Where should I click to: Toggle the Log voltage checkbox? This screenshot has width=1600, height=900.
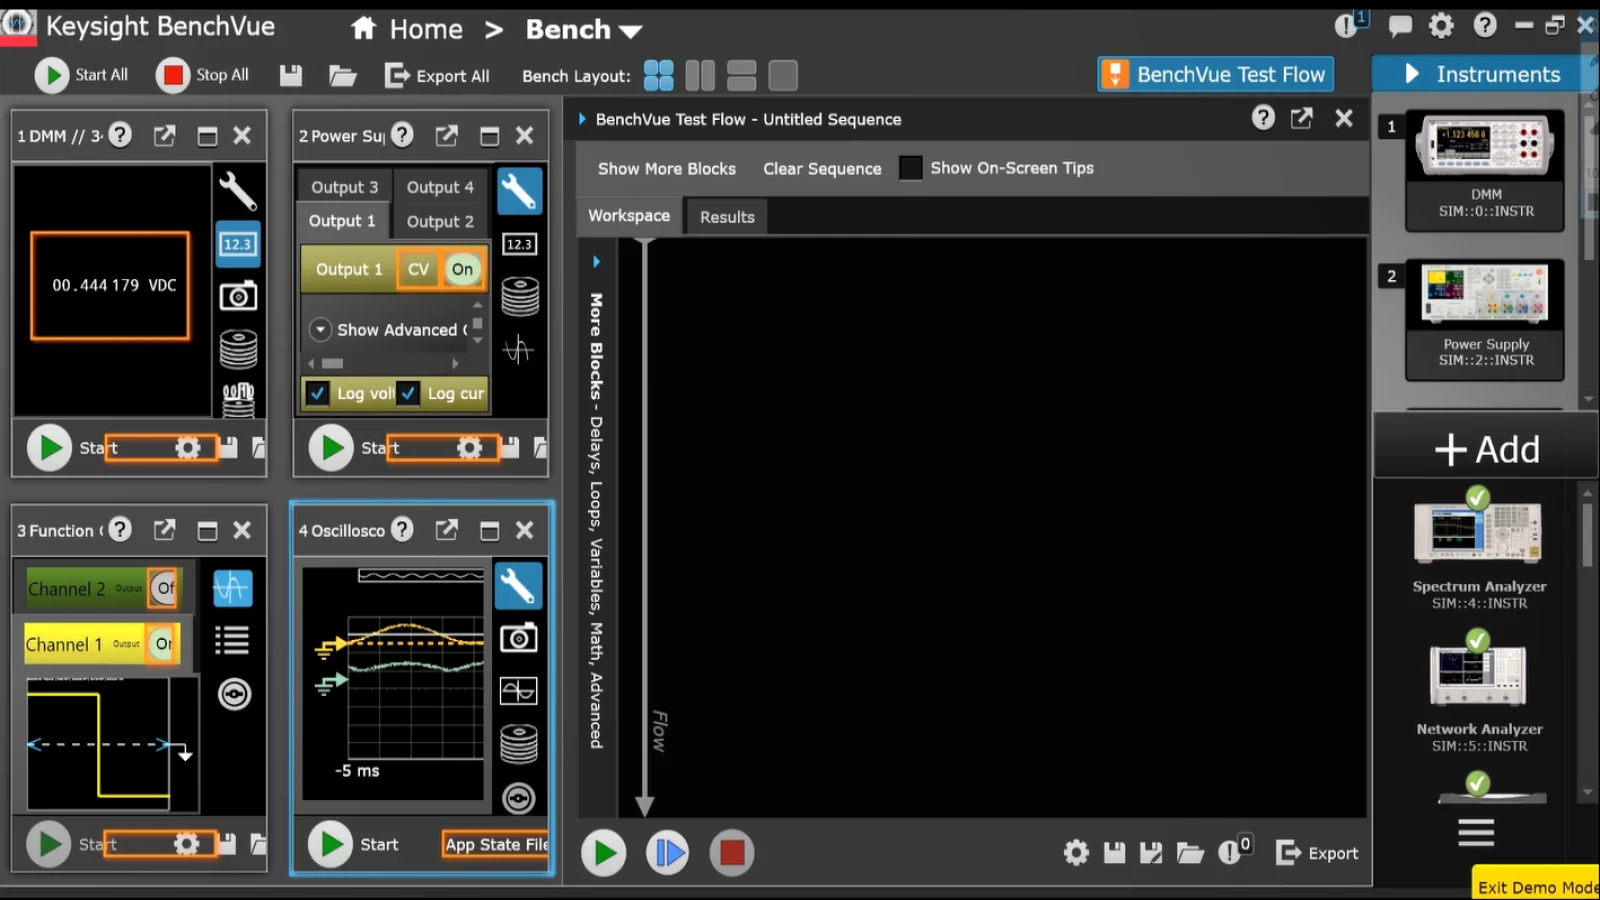pyautogui.click(x=318, y=393)
